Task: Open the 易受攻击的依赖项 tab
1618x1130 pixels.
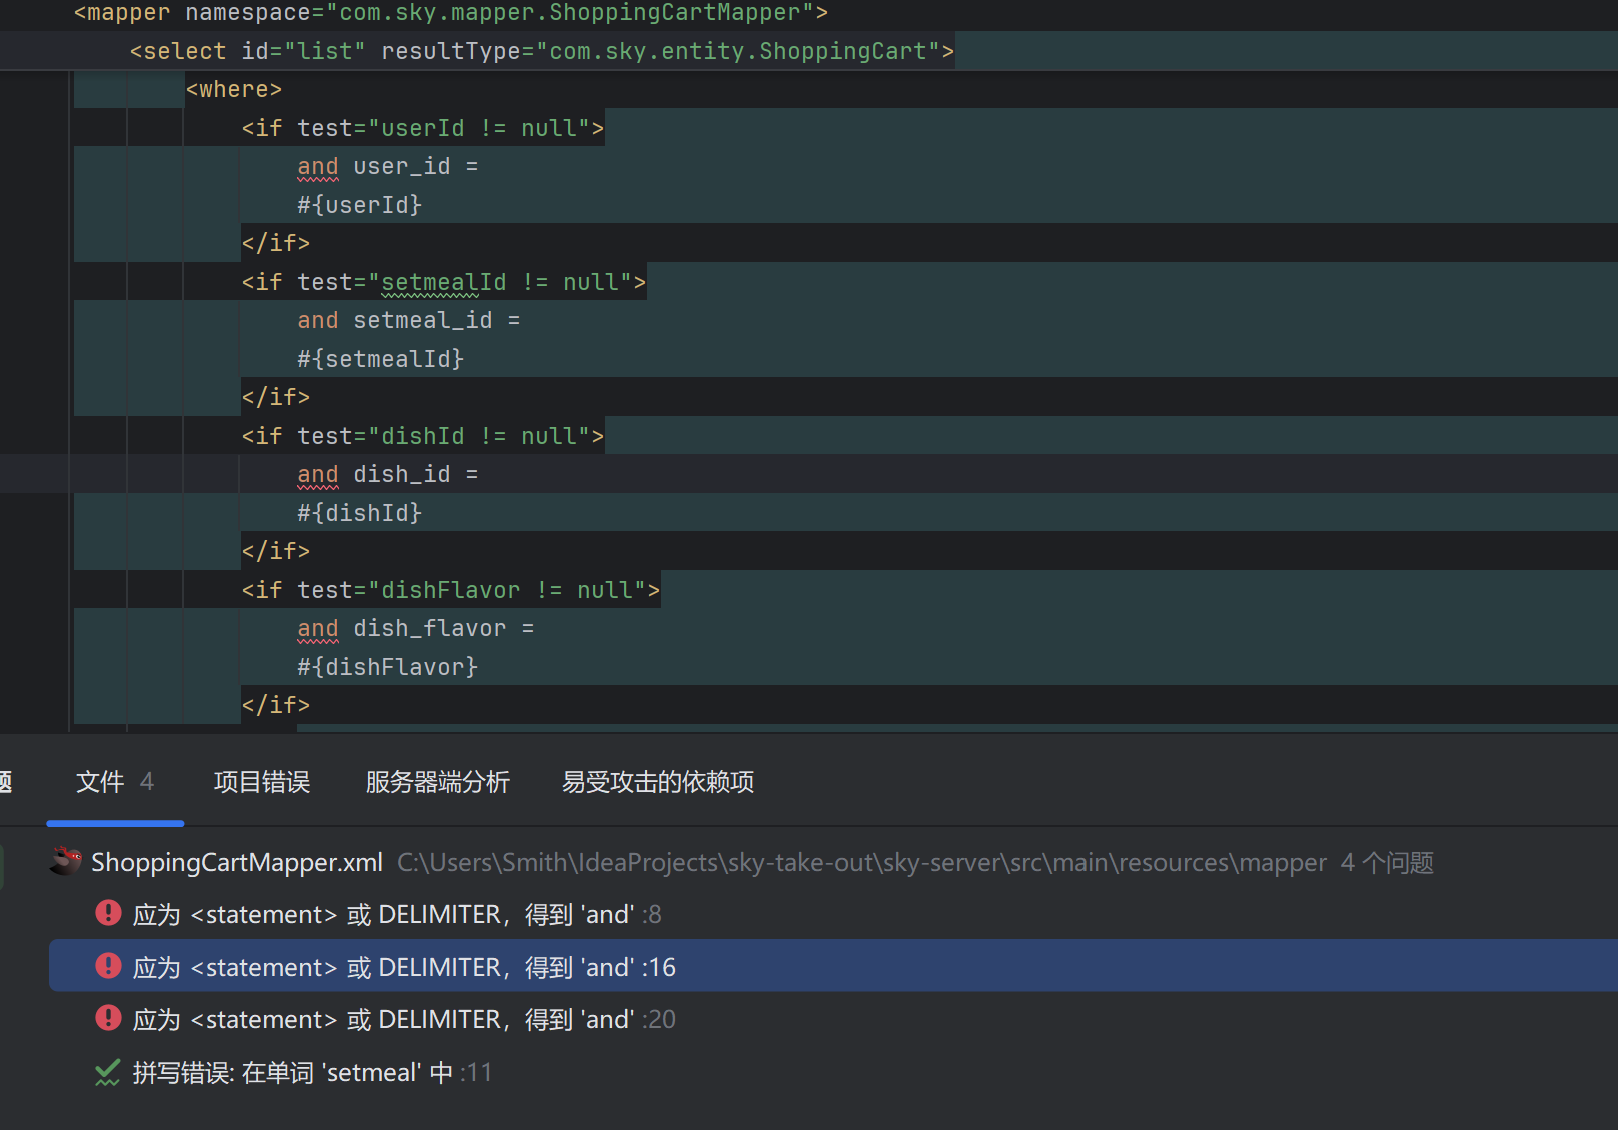Action: (x=658, y=782)
